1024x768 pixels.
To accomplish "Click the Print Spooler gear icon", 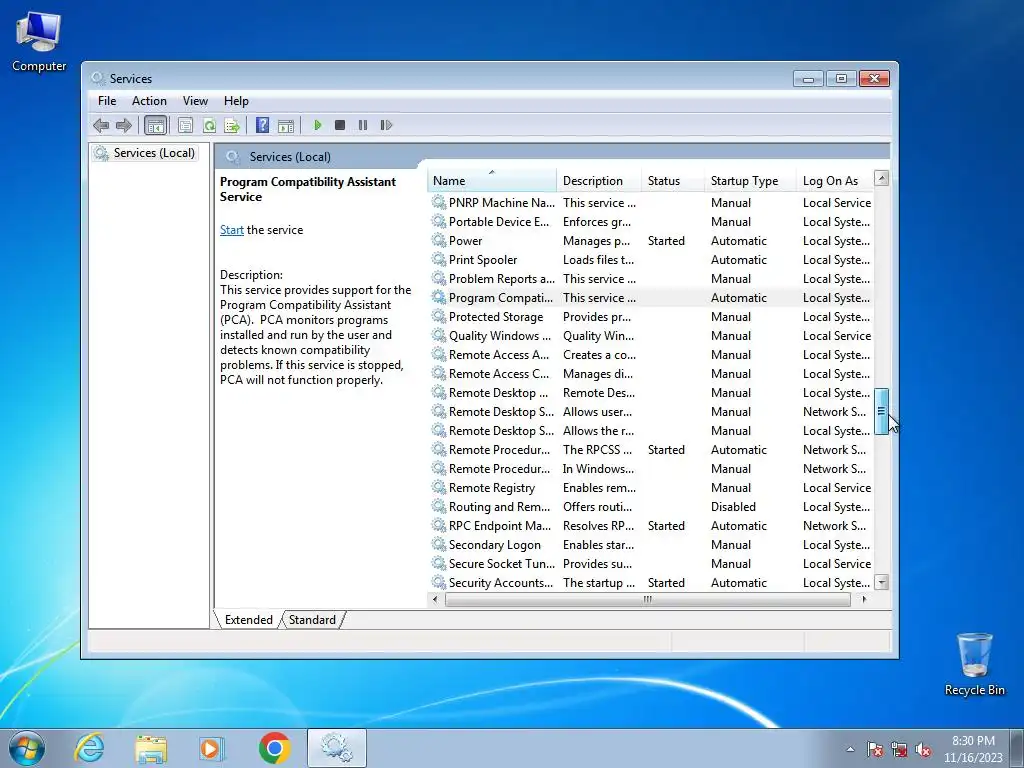I will (439, 259).
